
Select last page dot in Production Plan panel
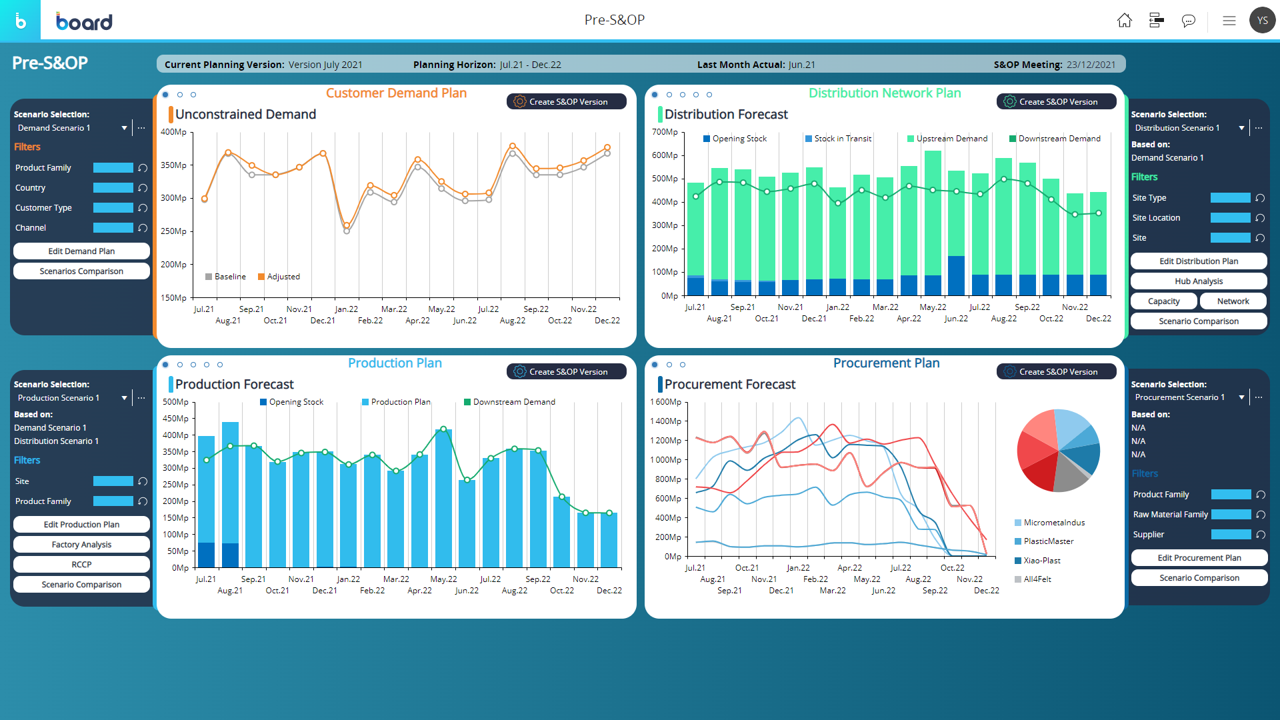220,365
